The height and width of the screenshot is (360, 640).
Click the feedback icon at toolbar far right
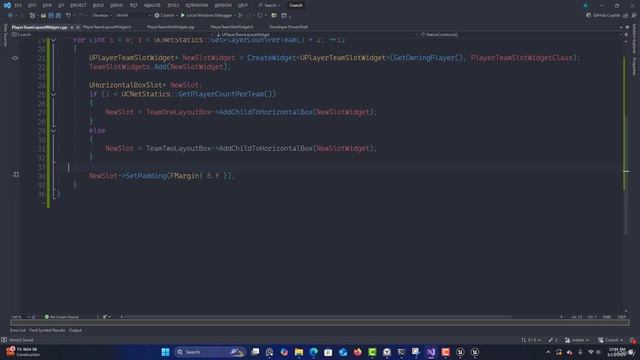tap(634, 15)
